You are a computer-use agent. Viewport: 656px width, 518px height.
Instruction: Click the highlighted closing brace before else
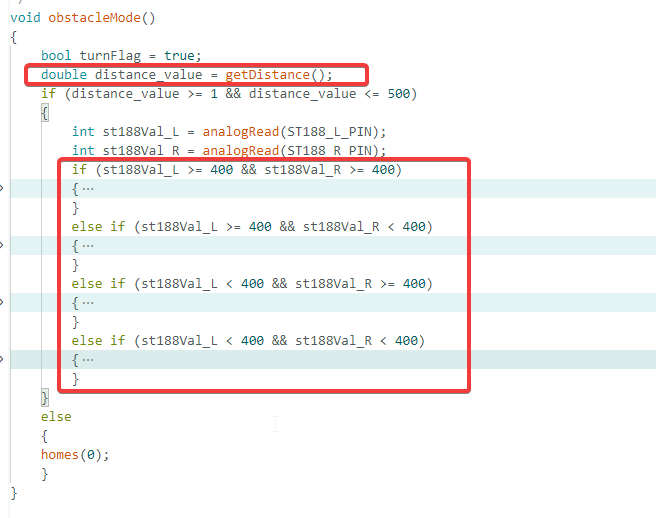click(x=45, y=397)
